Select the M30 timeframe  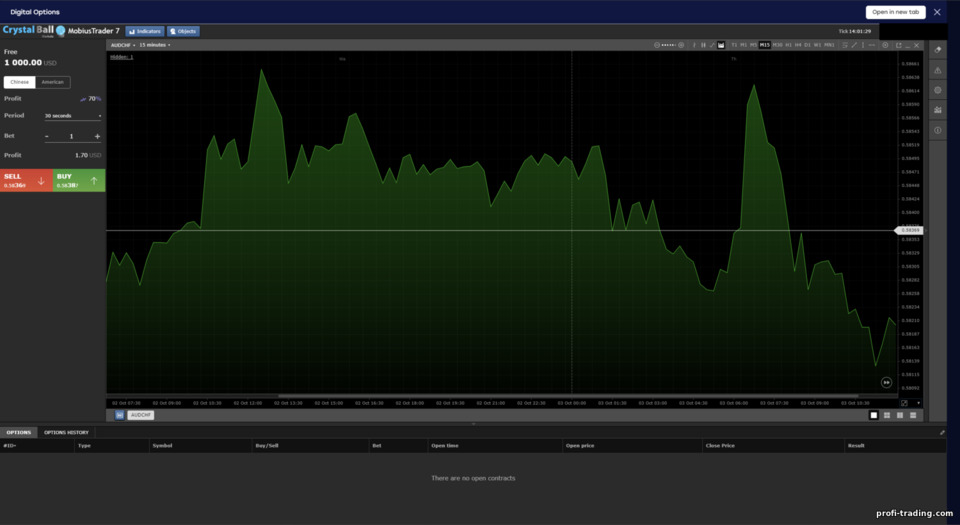[778, 45]
